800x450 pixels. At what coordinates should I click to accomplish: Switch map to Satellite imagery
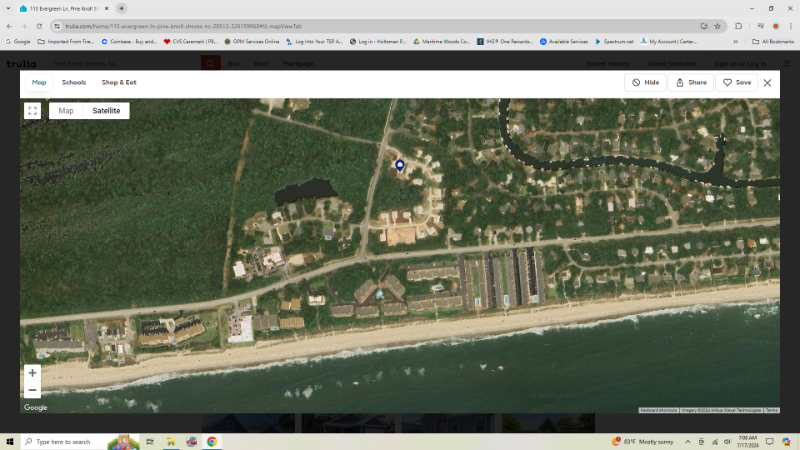point(106,111)
